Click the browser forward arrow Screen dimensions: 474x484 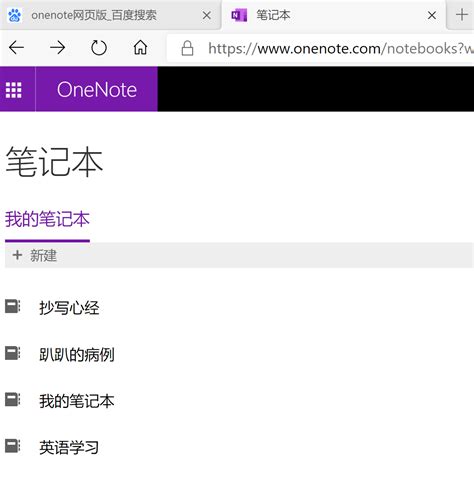pyautogui.click(x=58, y=48)
